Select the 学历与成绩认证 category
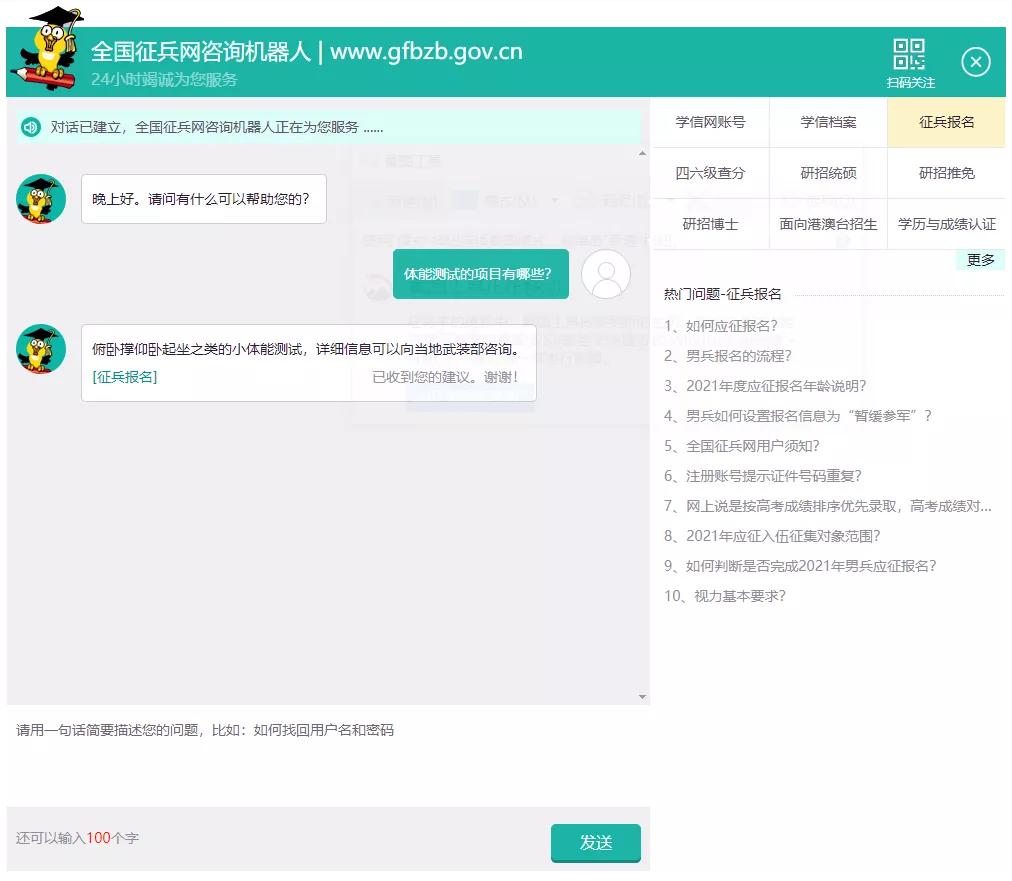 pos(946,224)
